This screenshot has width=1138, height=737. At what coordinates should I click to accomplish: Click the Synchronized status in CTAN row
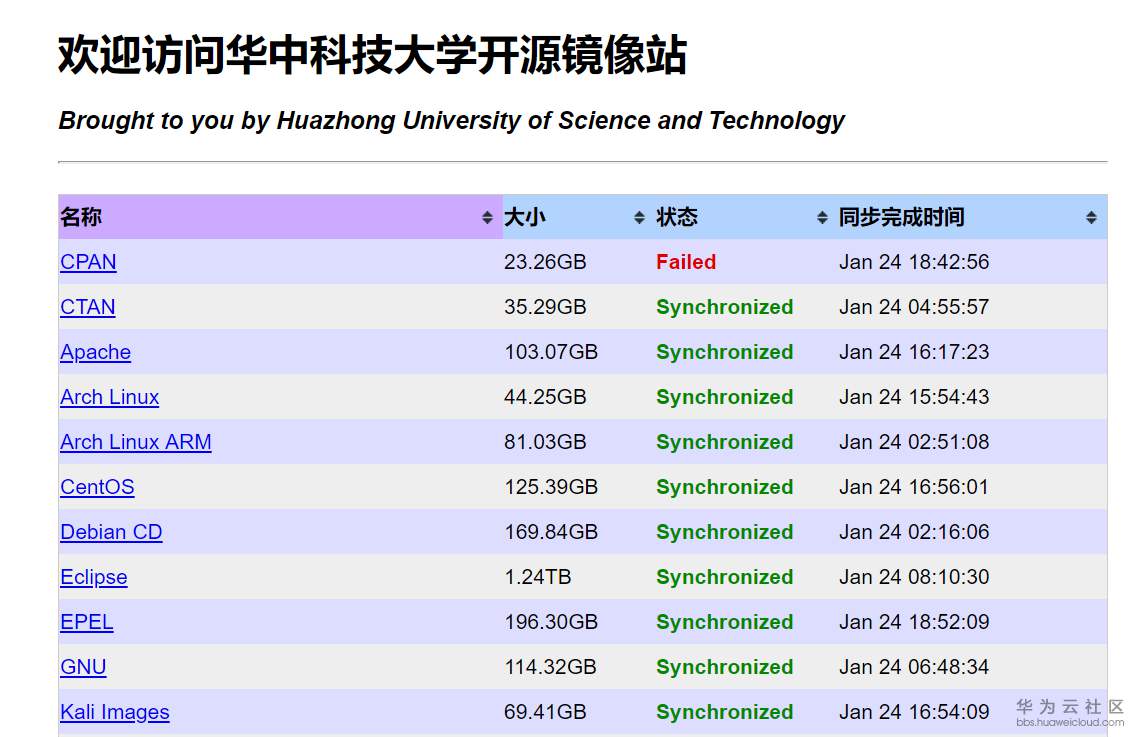click(724, 307)
